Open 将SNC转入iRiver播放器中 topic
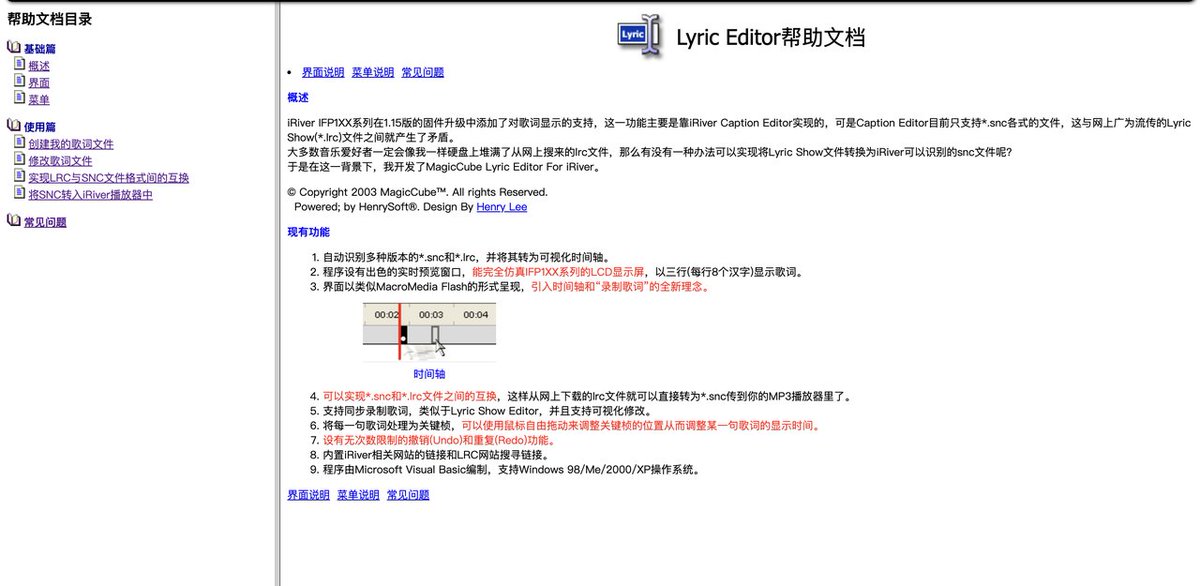Image resolution: width=1200 pixels, height=586 pixels. pos(91,195)
